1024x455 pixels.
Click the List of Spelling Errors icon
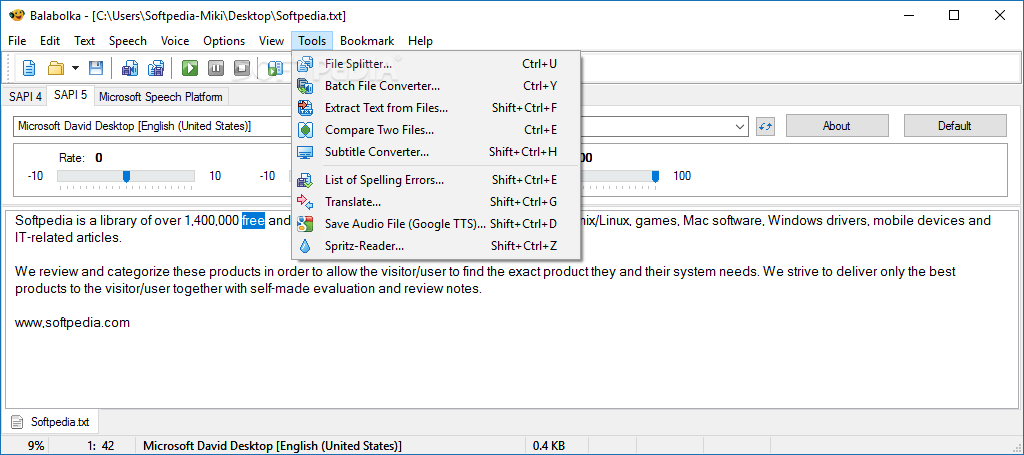[x=305, y=180]
